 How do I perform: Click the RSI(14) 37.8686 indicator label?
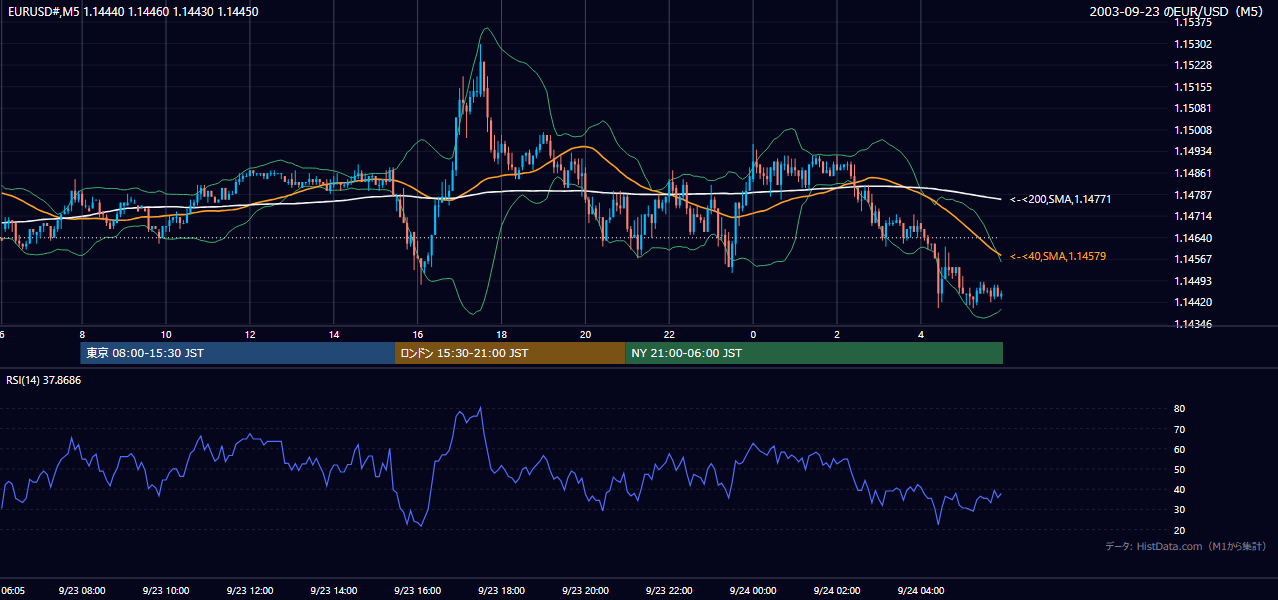coord(44,380)
